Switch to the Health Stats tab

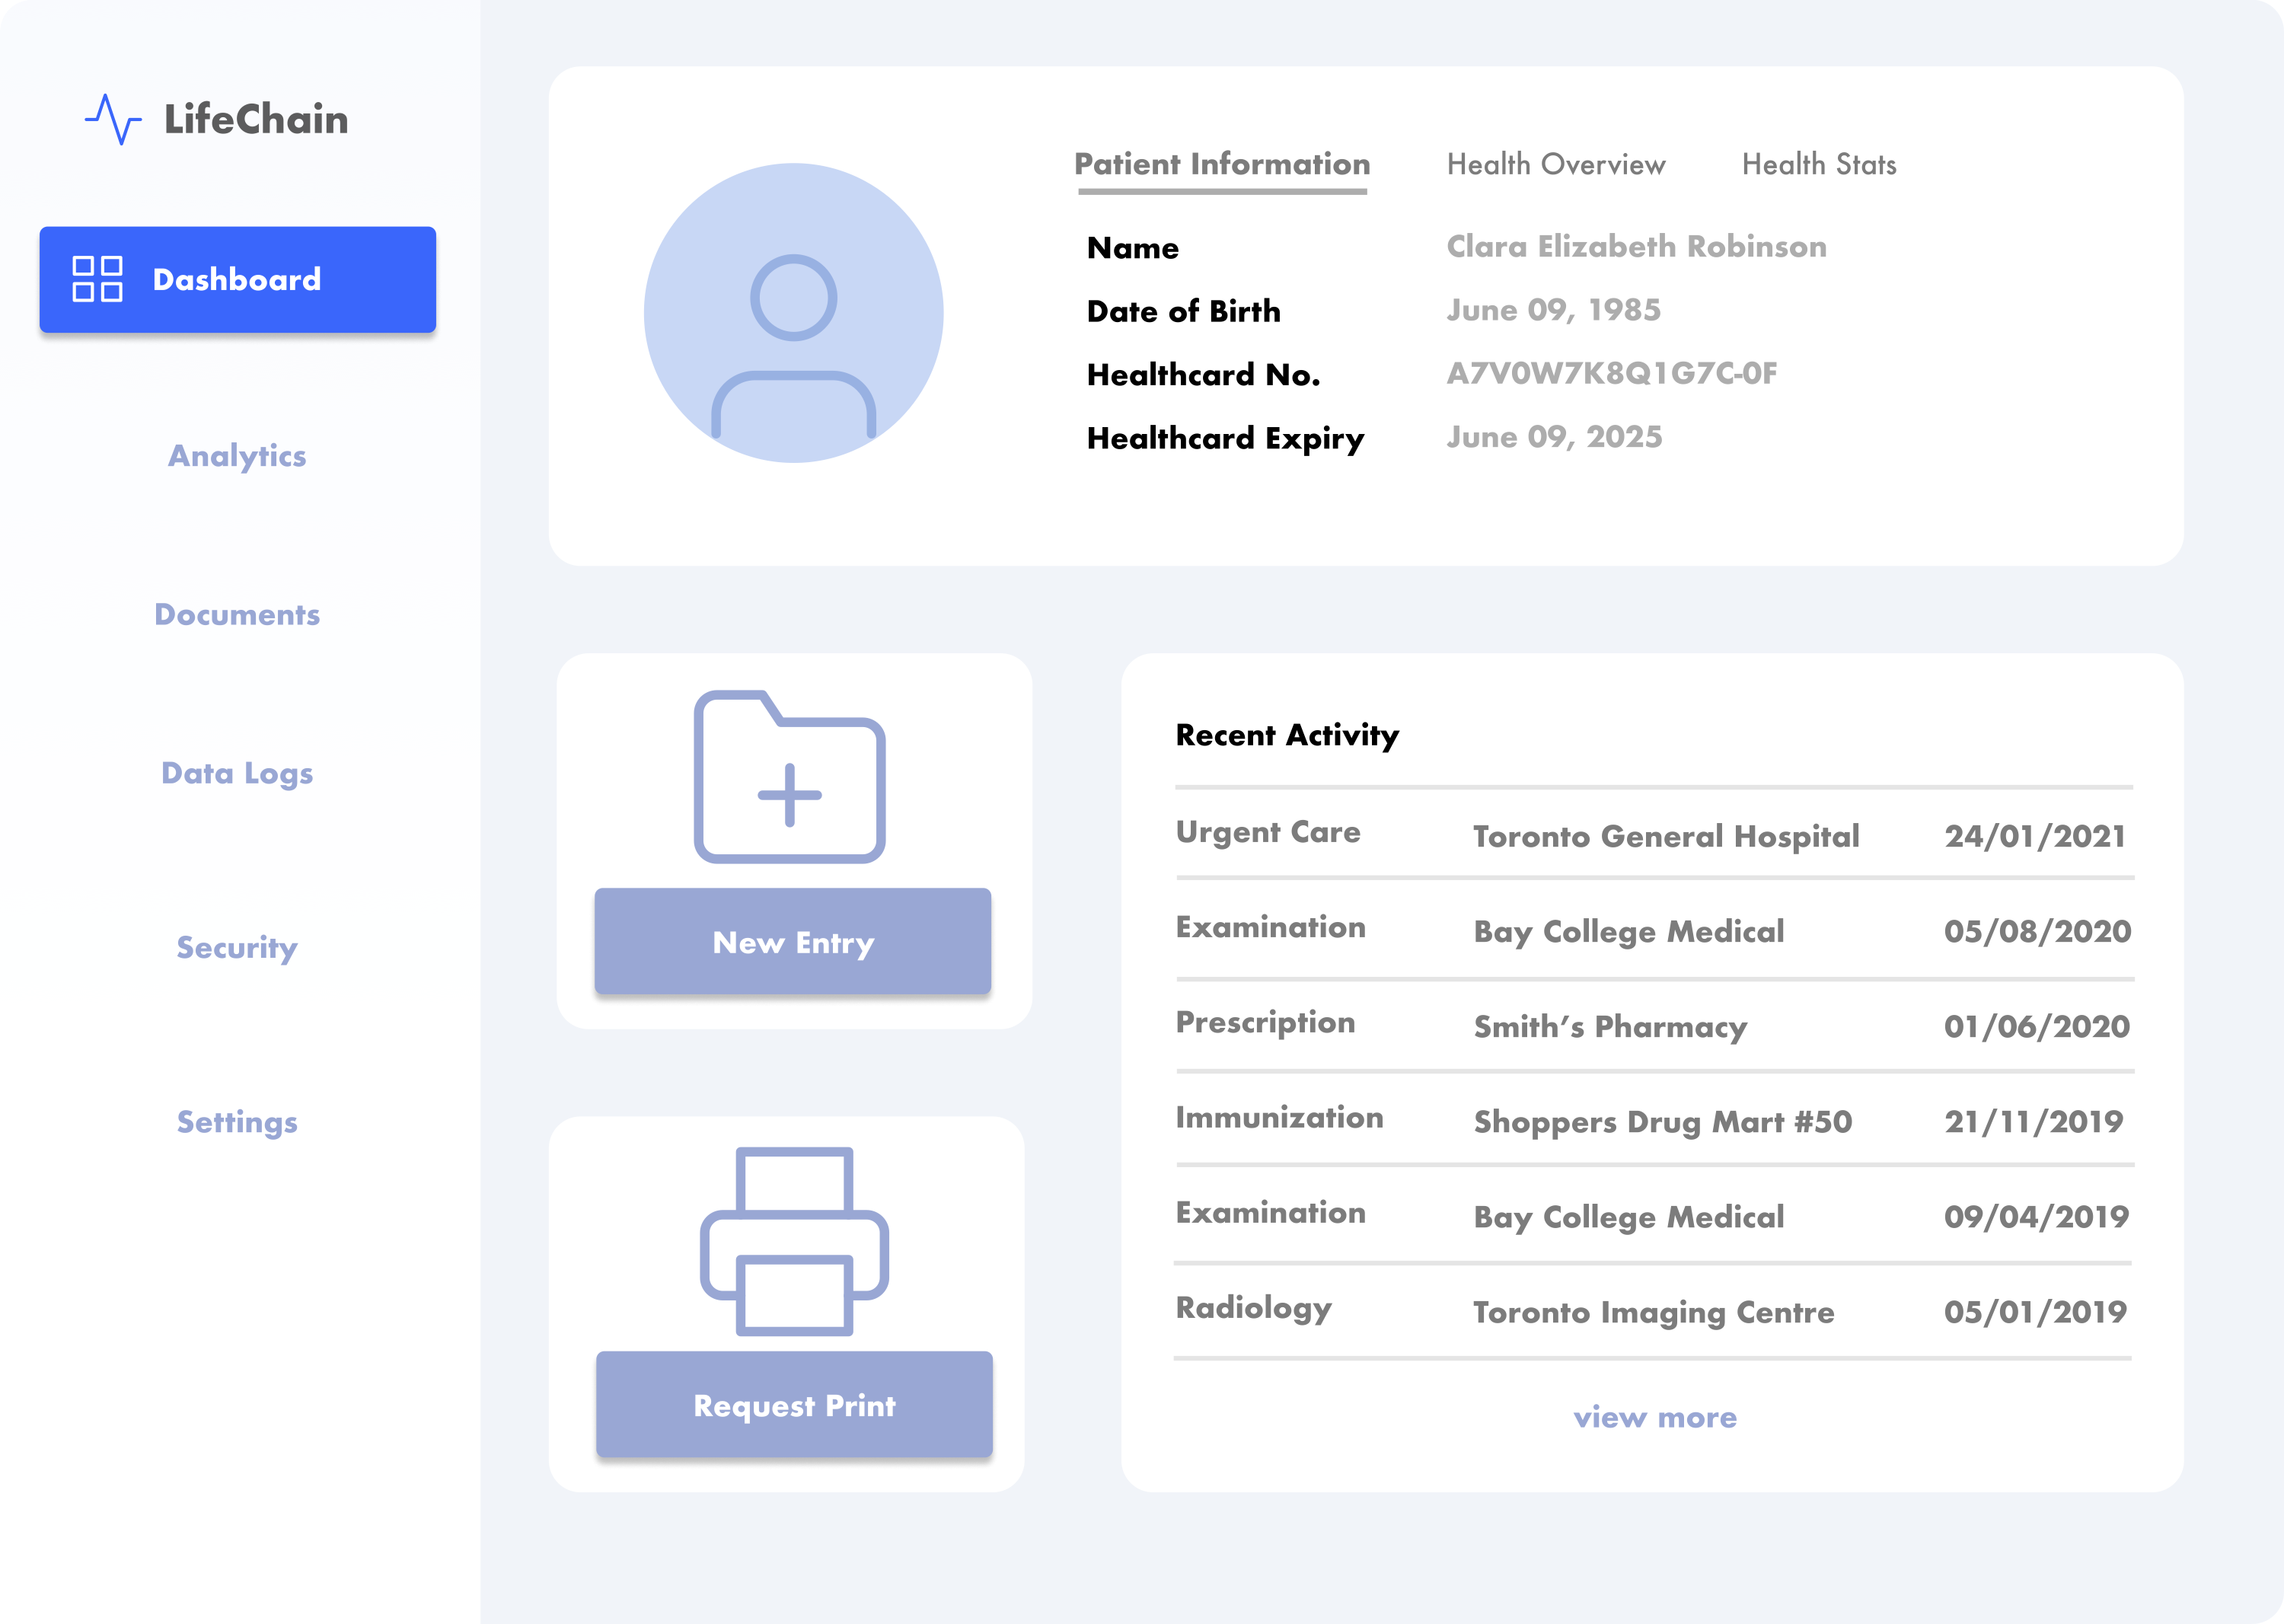(1819, 165)
